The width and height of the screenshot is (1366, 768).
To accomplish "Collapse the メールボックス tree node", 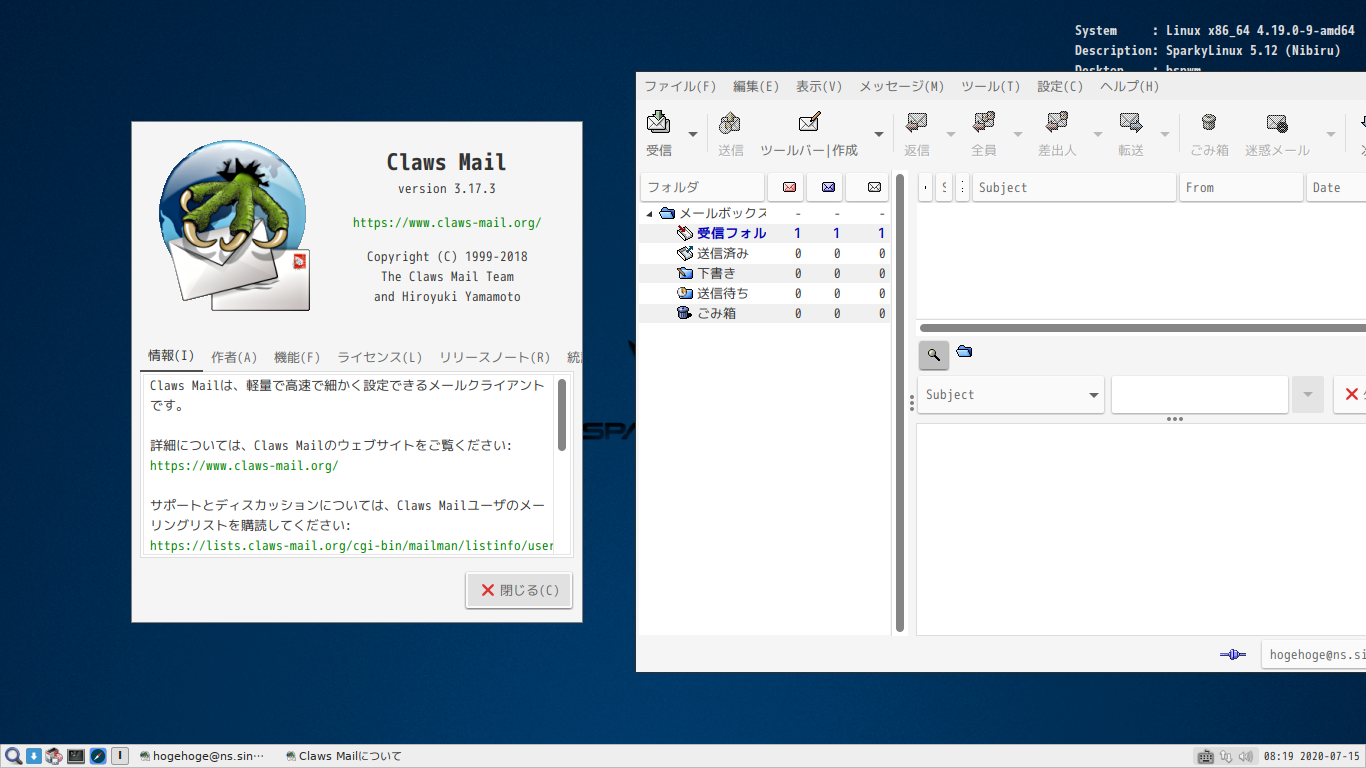I will pyautogui.click(x=649, y=214).
